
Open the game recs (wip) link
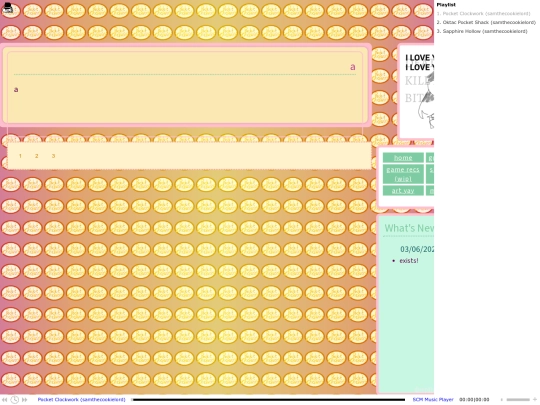click(403, 174)
